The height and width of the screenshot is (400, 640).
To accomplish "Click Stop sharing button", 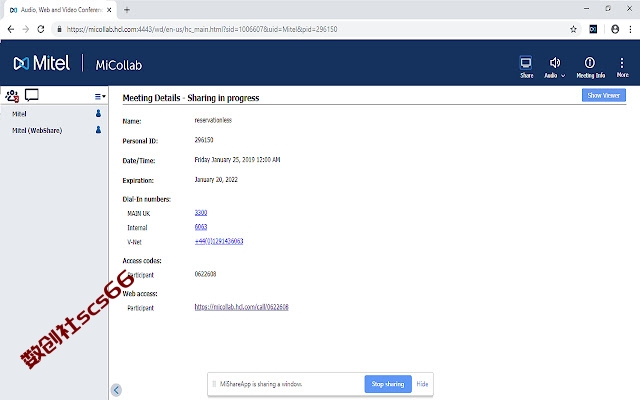I will (388, 384).
